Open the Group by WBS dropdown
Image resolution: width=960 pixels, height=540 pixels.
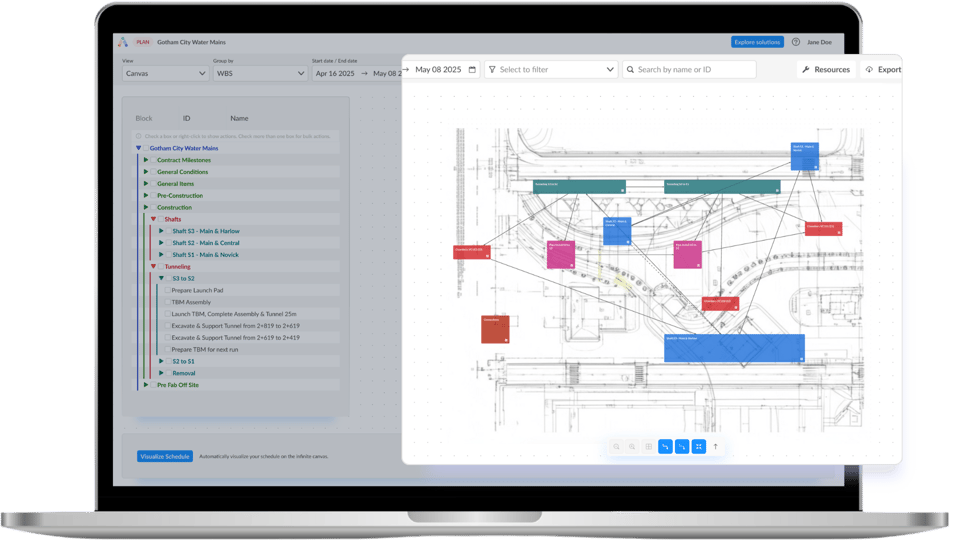(260, 73)
